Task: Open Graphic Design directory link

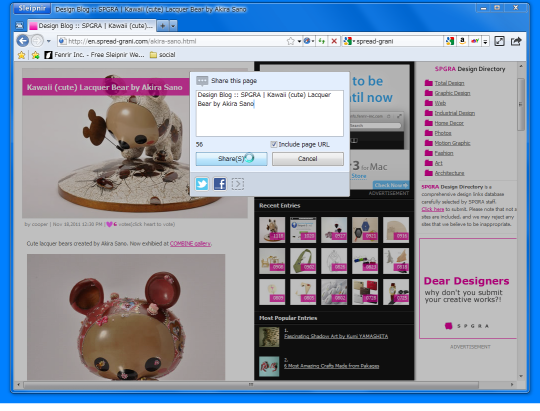Action: point(452,93)
